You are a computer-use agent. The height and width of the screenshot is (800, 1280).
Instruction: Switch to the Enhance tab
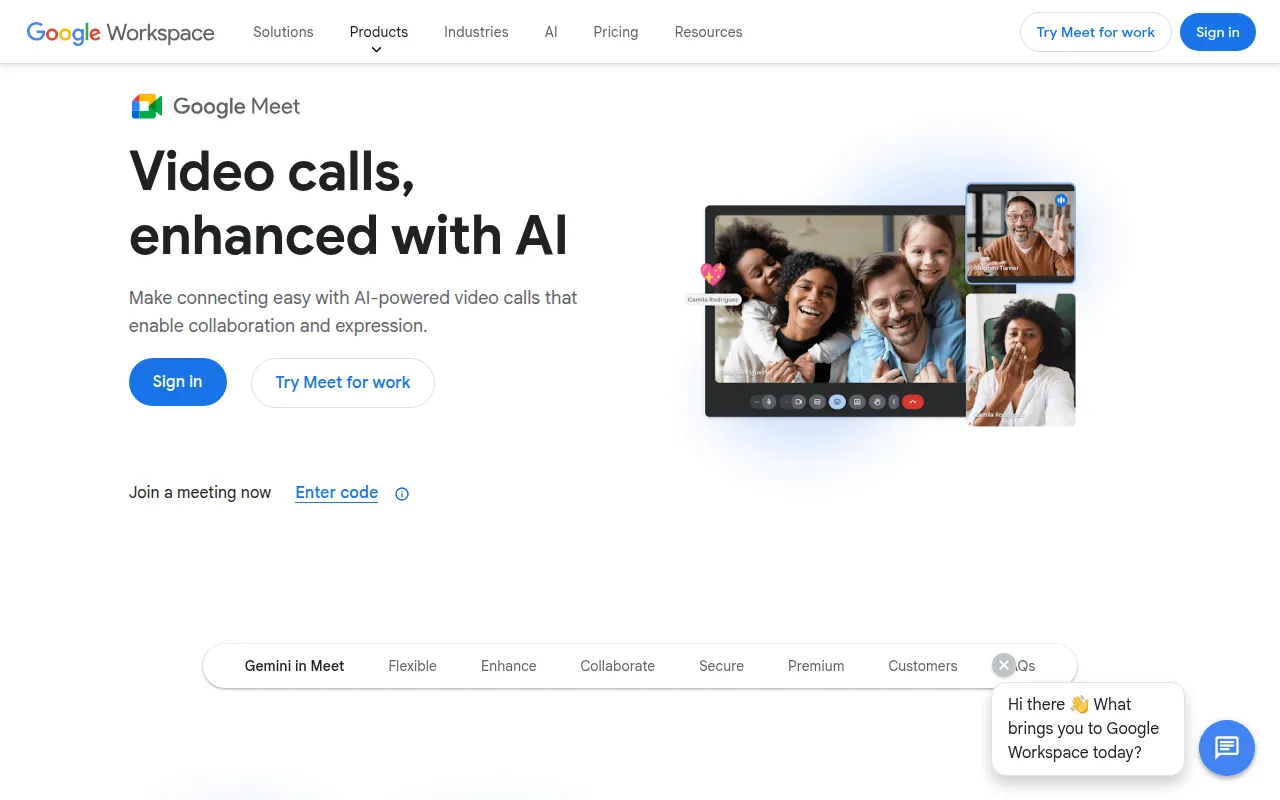click(x=509, y=666)
